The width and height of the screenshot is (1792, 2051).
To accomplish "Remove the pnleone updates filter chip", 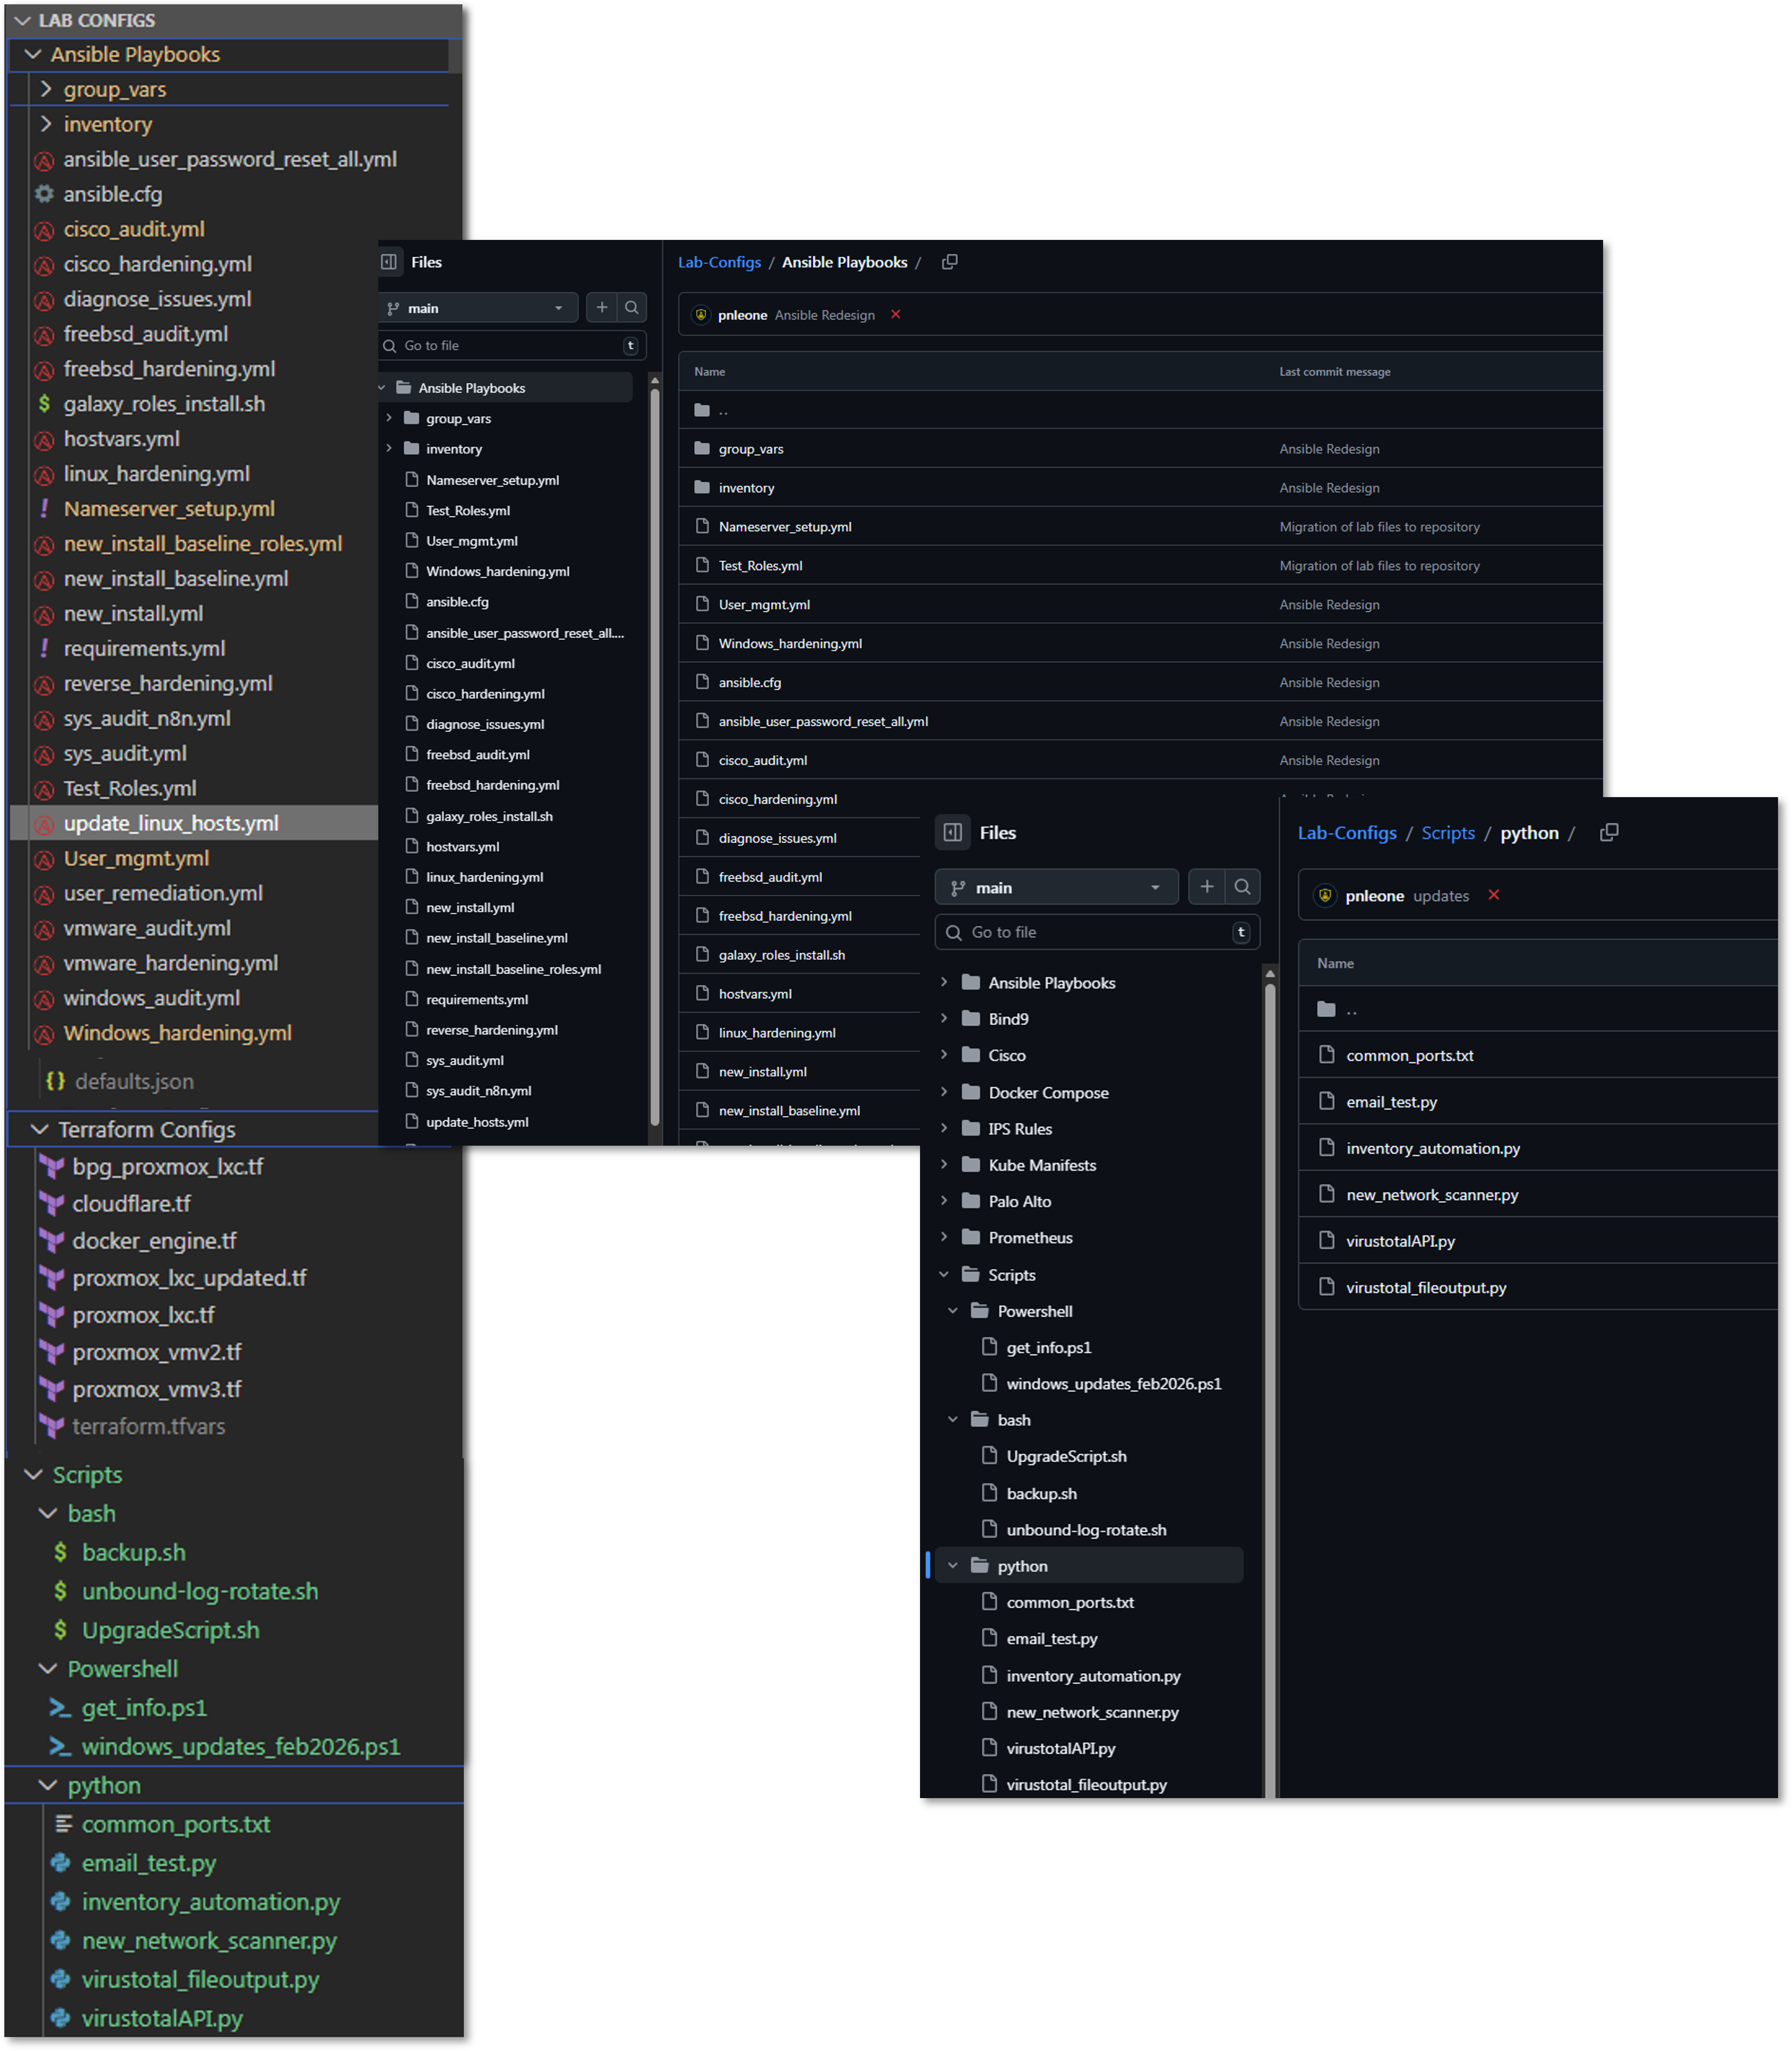I will click(1494, 895).
